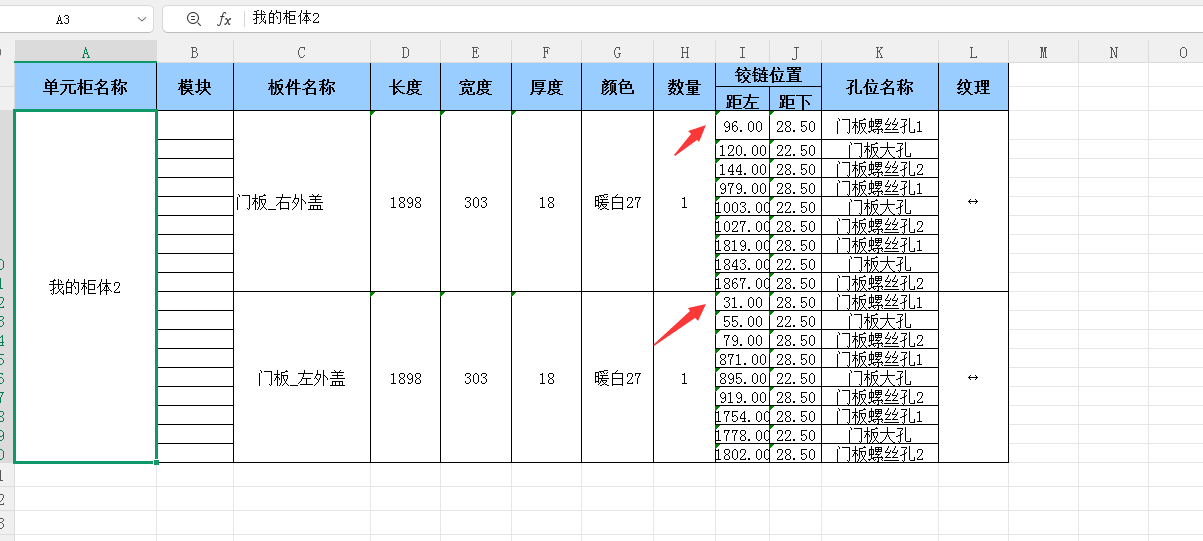This screenshot has width=1203, height=541.
Task: Click the 79.00 cell in 距左 column
Action: [x=742, y=340]
